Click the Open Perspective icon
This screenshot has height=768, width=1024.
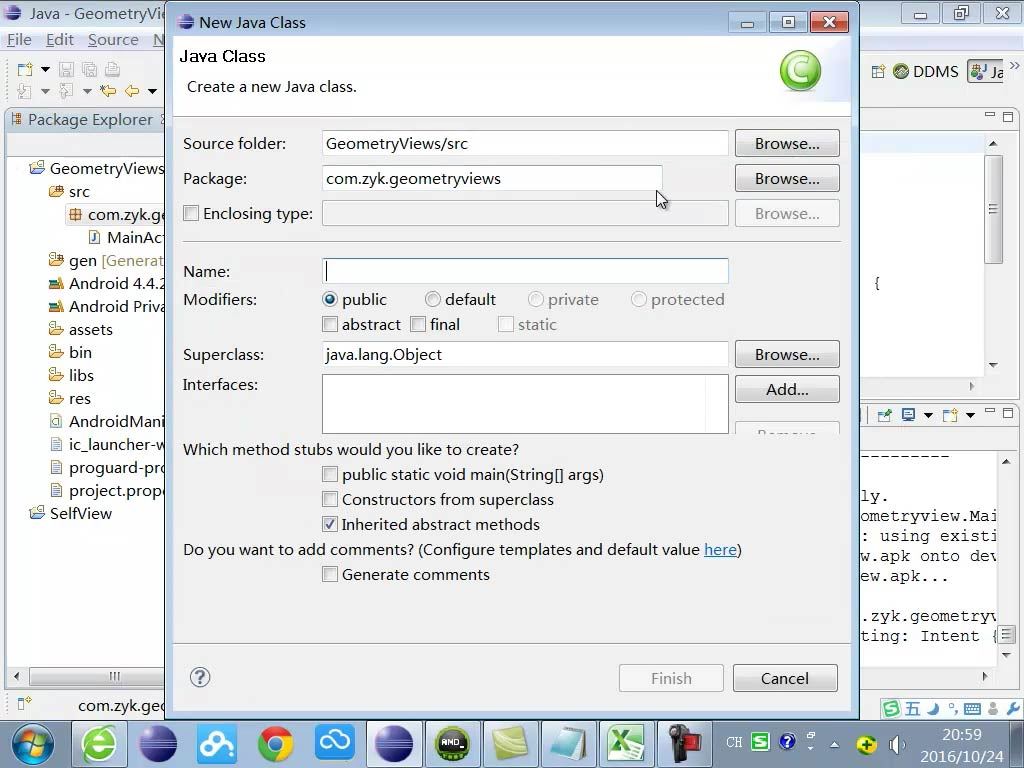(x=878, y=72)
